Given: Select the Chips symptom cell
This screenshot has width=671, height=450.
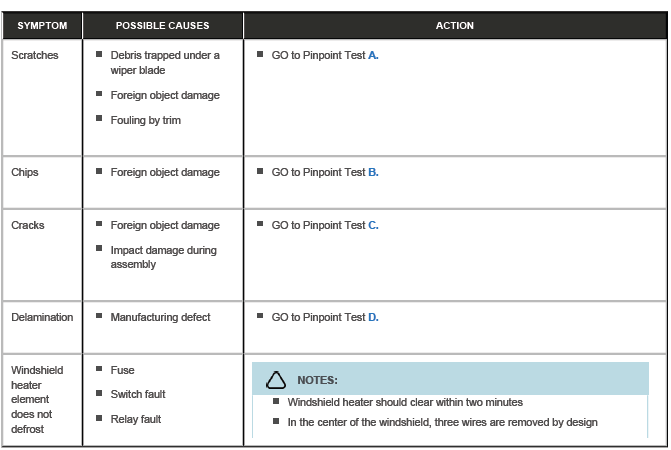Looking at the screenshot, I should tap(25, 173).
